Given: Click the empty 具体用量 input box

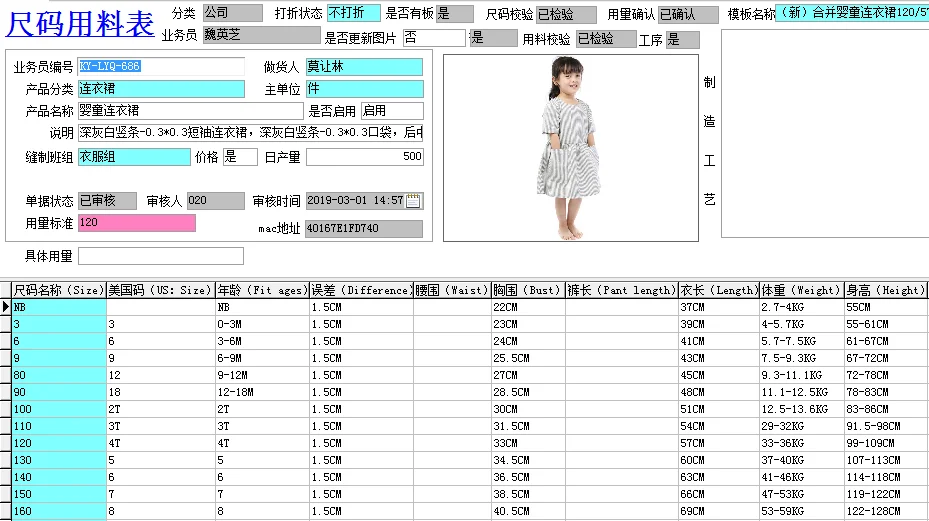Looking at the screenshot, I should 161,256.
